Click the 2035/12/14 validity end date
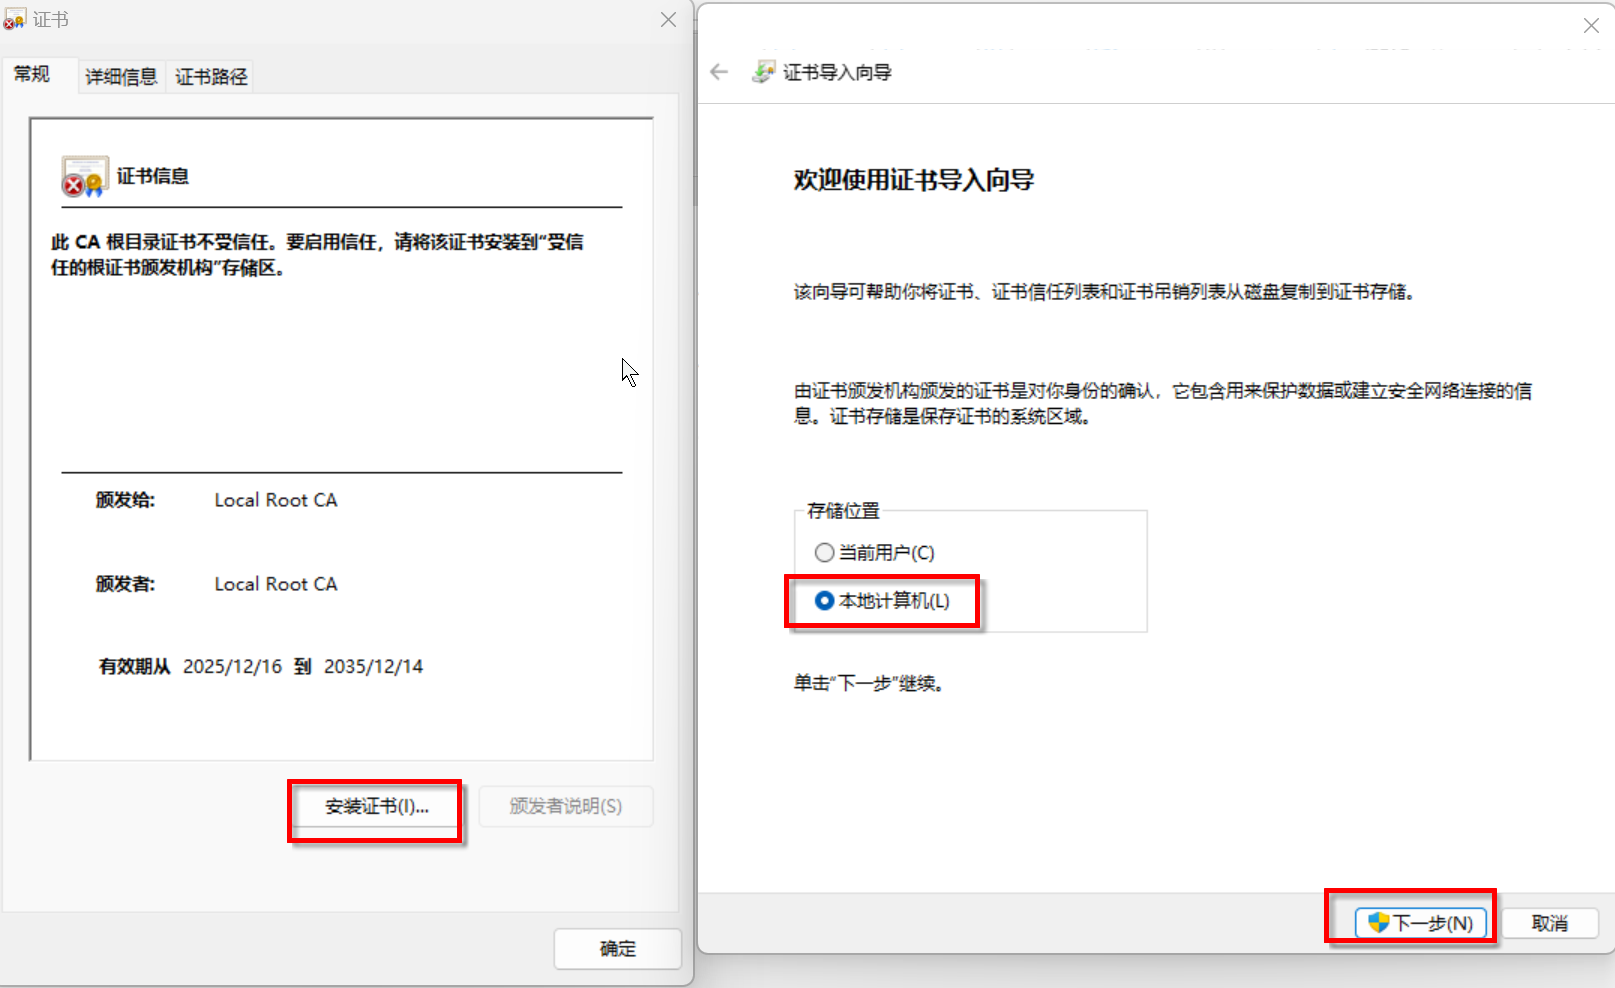This screenshot has height=988, width=1615. pyautogui.click(x=374, y=666)
